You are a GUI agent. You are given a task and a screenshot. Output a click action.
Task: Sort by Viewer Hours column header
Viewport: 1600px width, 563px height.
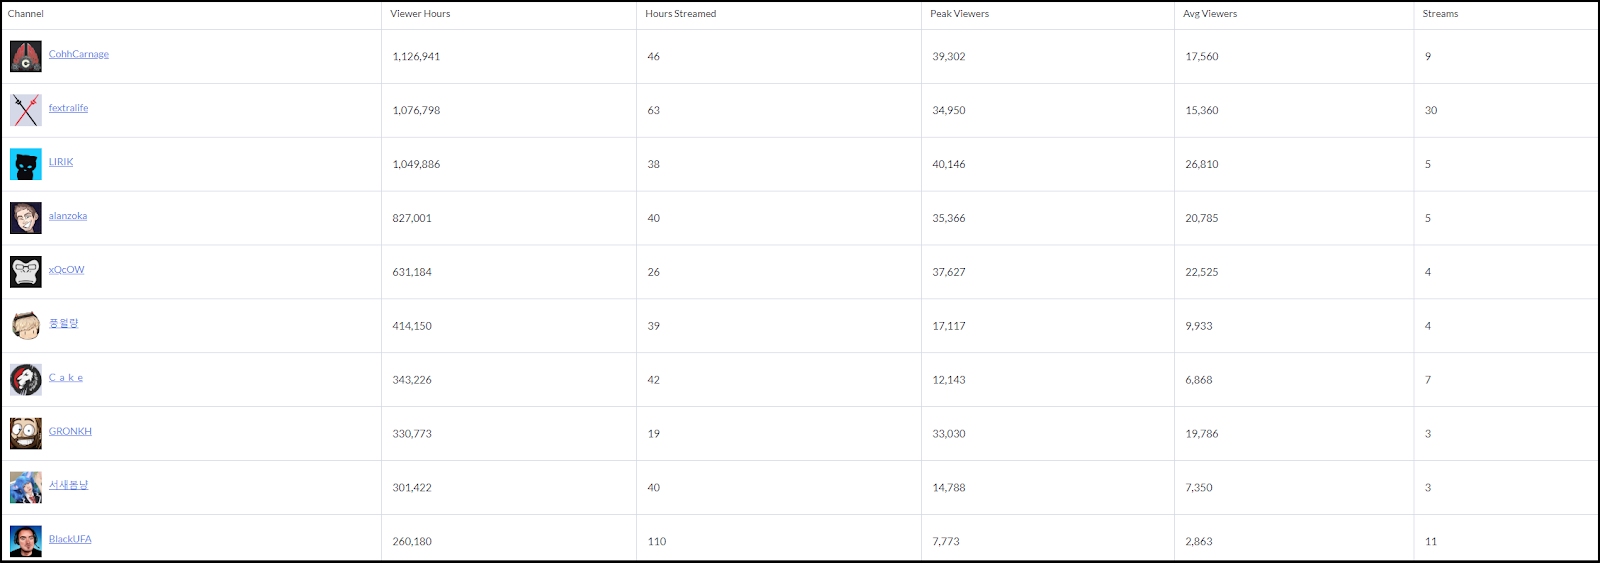420,14
